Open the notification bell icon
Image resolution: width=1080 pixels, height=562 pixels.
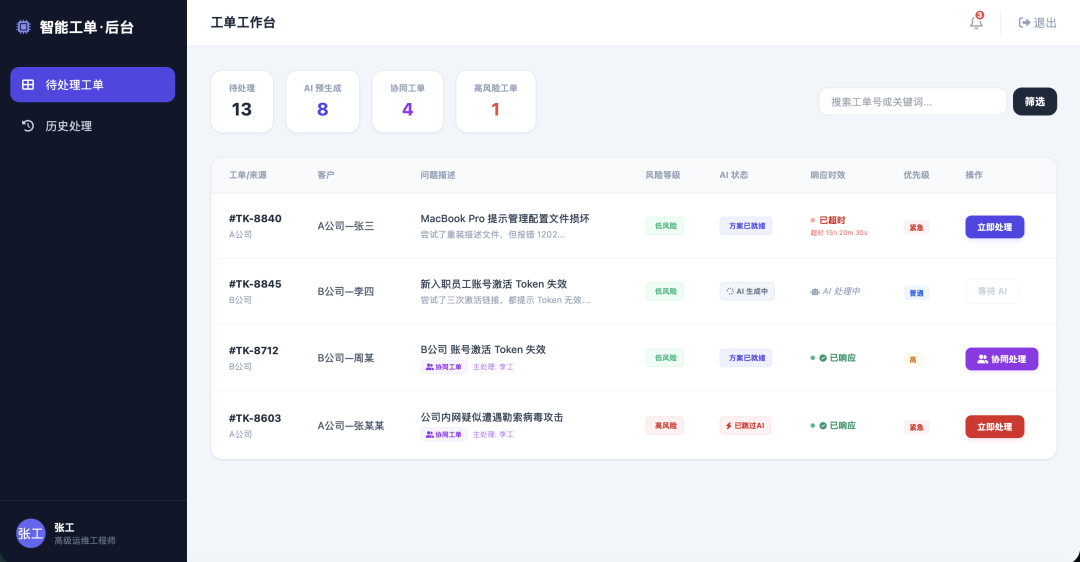click(x=976, y=23)
